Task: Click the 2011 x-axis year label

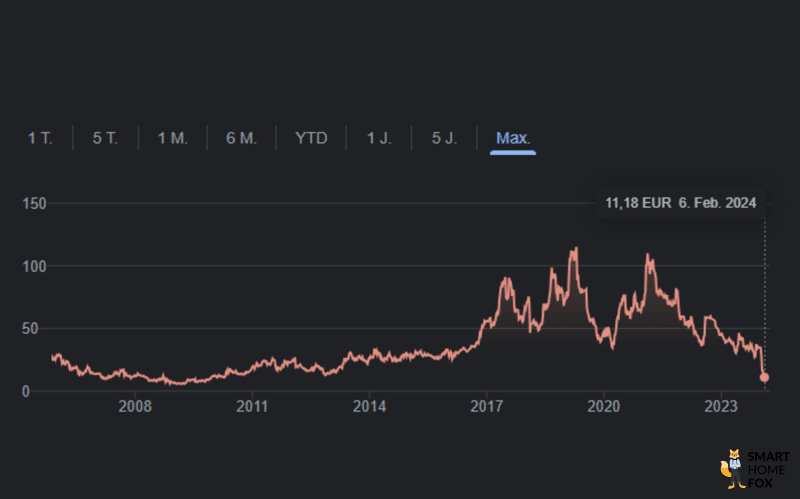Action: (252, 408)
